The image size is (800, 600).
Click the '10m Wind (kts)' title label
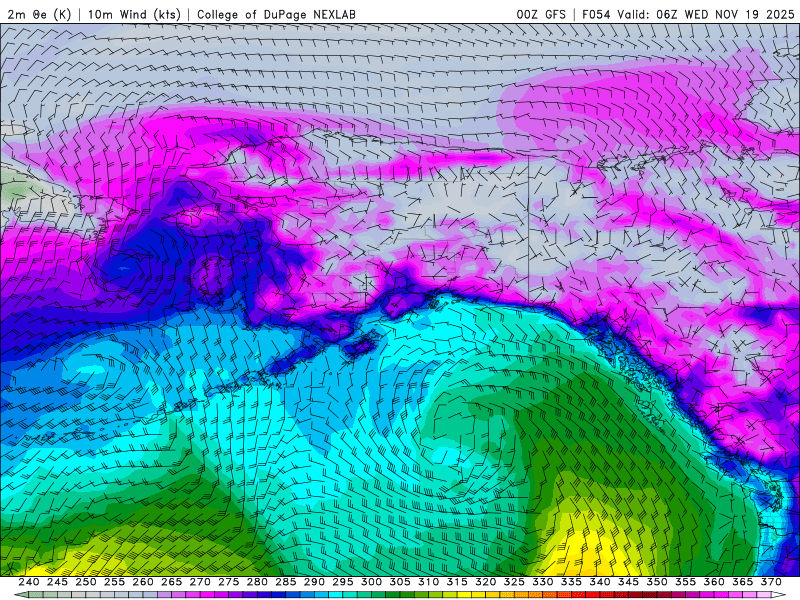point(134,14)
